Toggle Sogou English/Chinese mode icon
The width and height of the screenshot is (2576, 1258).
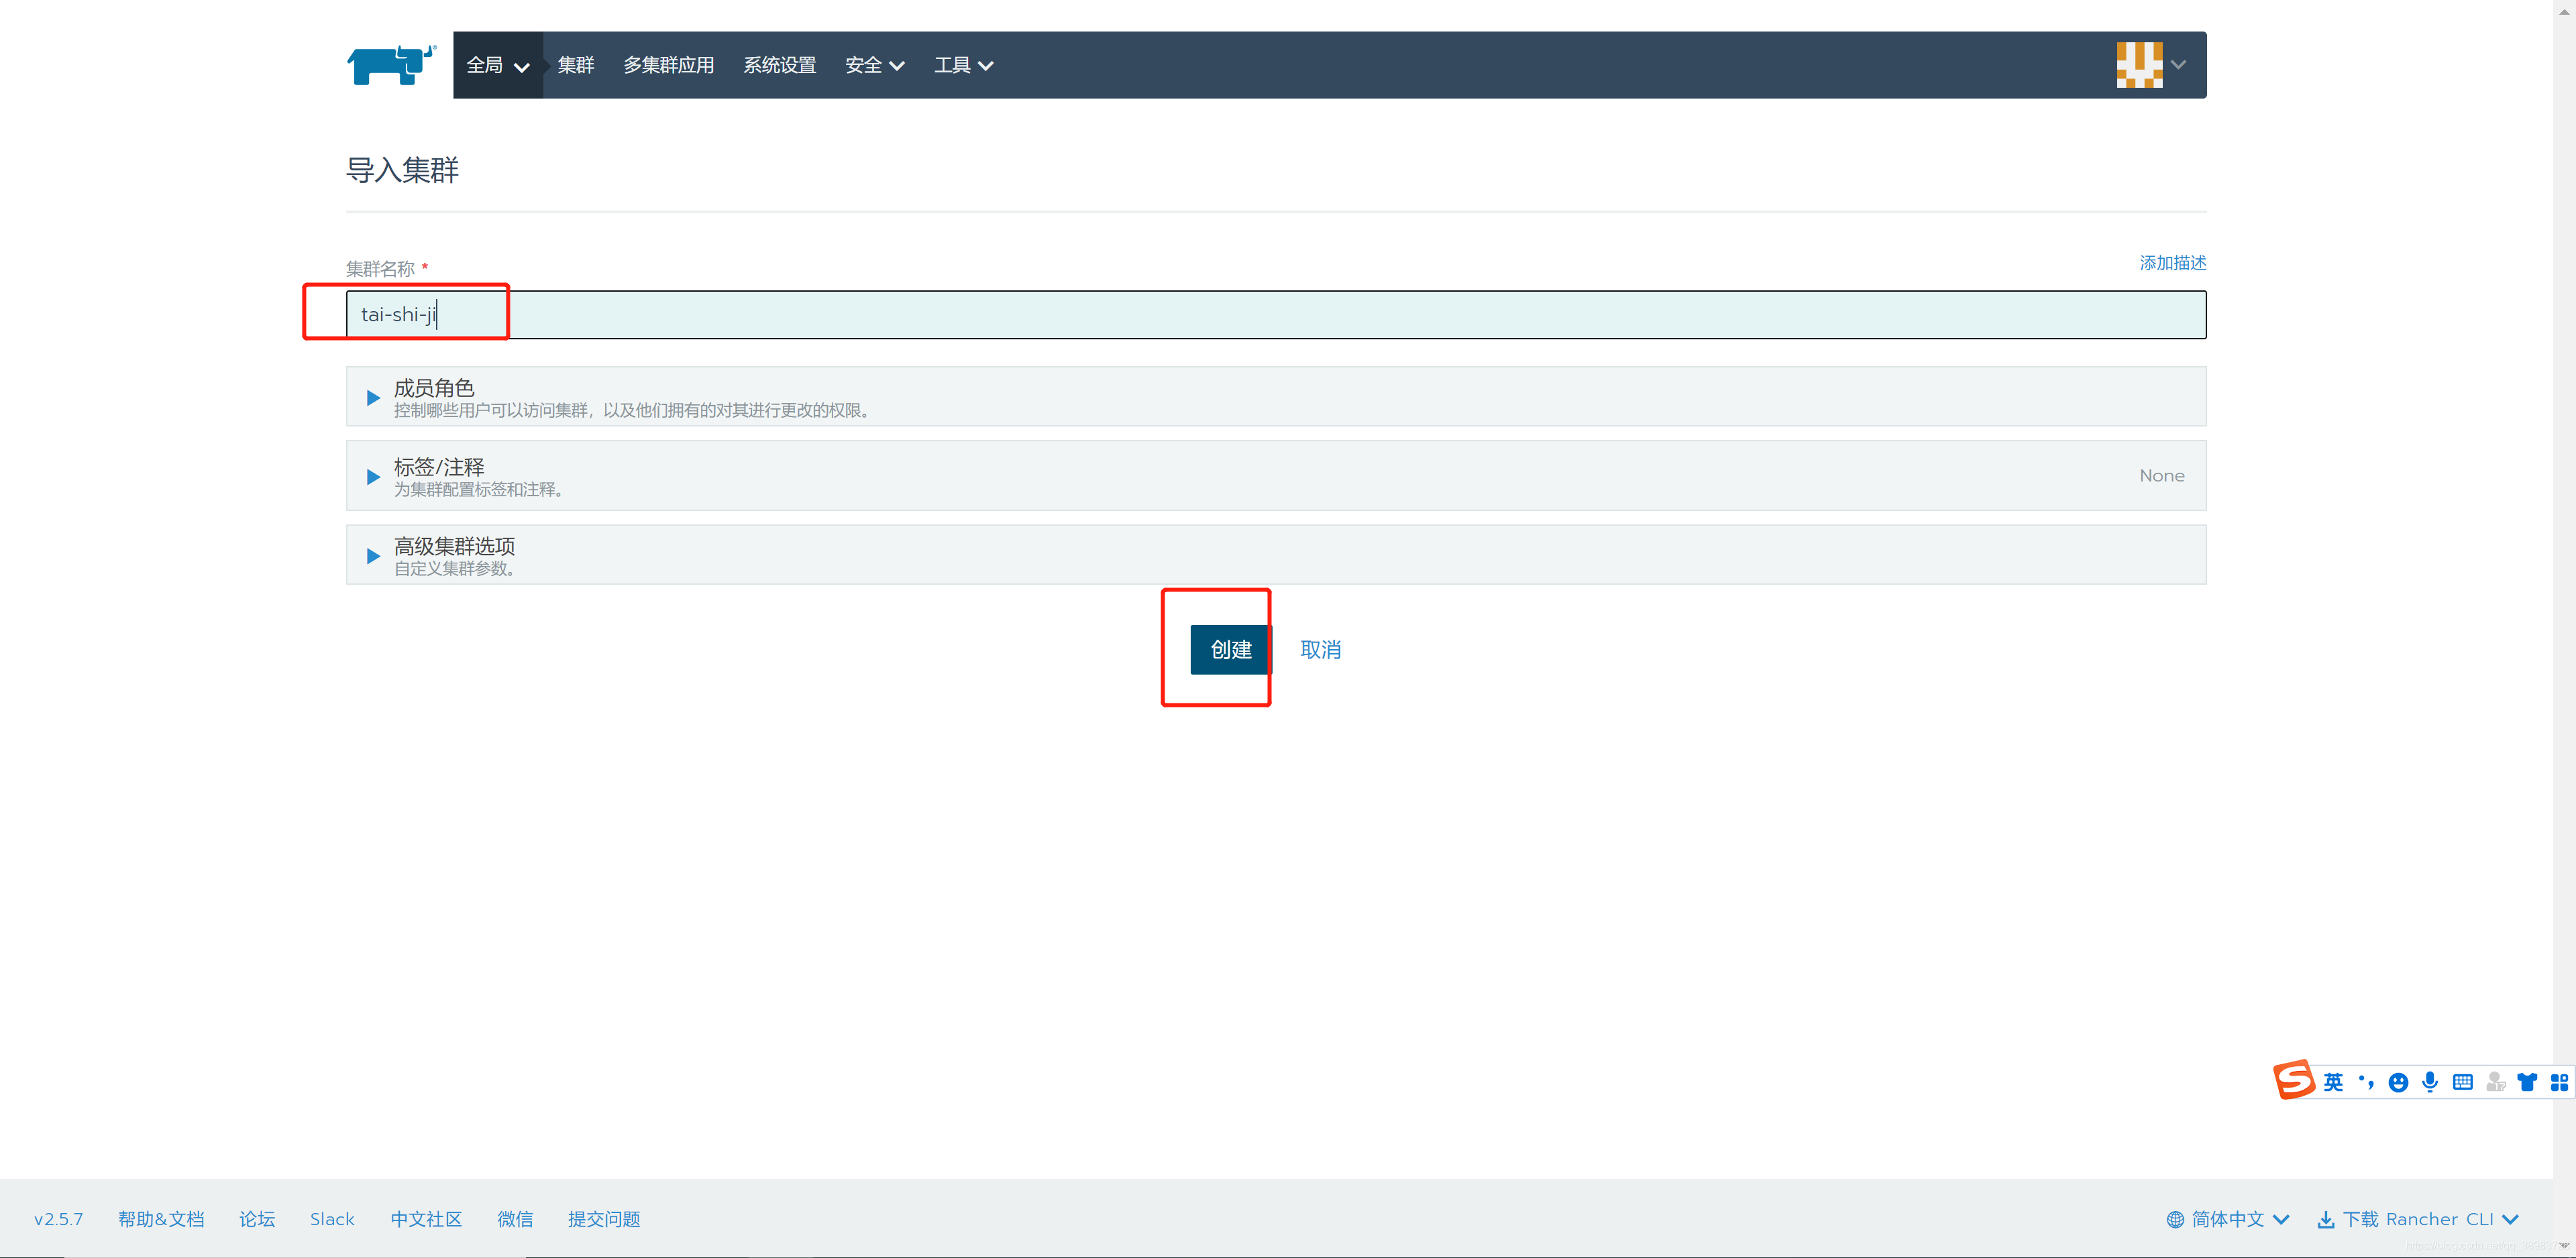(x=2333, y=1082)
